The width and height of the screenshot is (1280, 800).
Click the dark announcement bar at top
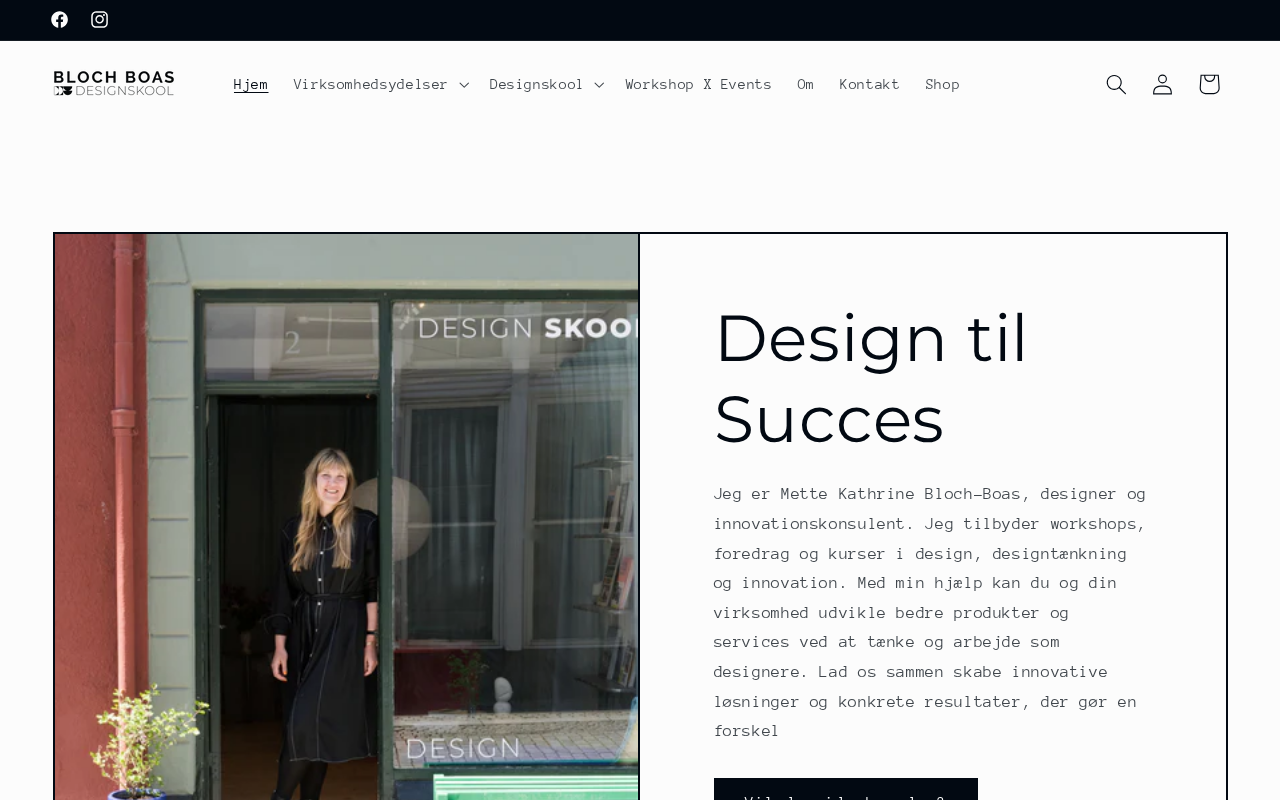(x=640, y=20)
